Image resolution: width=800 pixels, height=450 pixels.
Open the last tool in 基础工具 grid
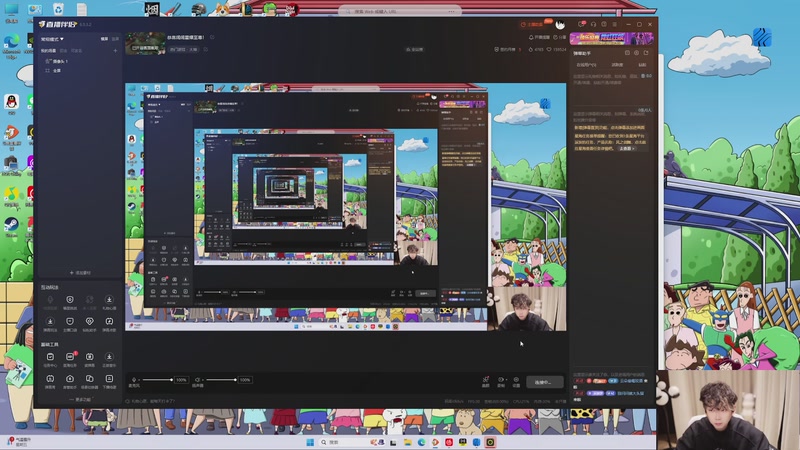(x=109, y=381)
